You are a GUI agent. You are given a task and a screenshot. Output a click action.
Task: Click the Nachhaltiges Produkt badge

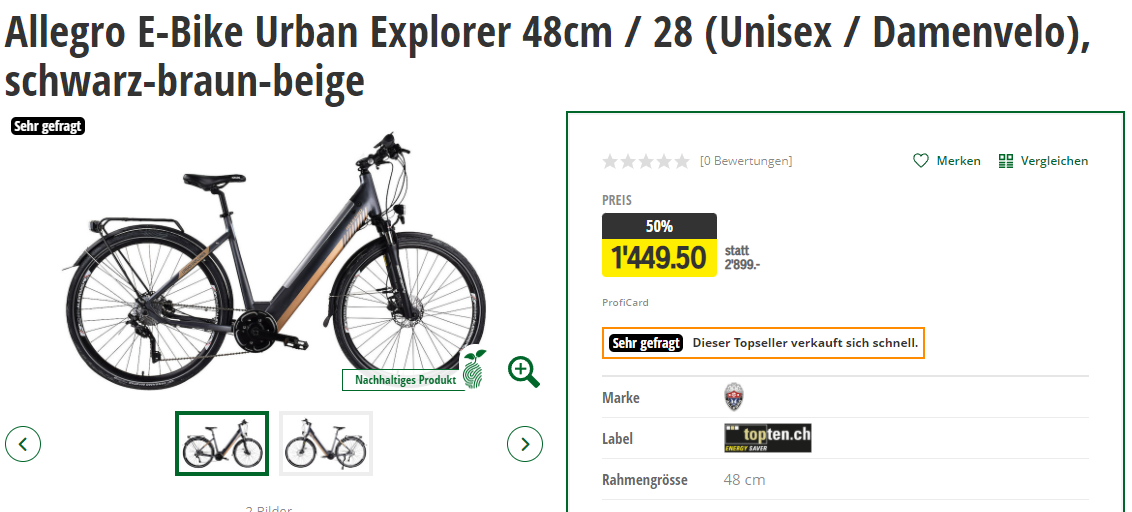[405, 380]
